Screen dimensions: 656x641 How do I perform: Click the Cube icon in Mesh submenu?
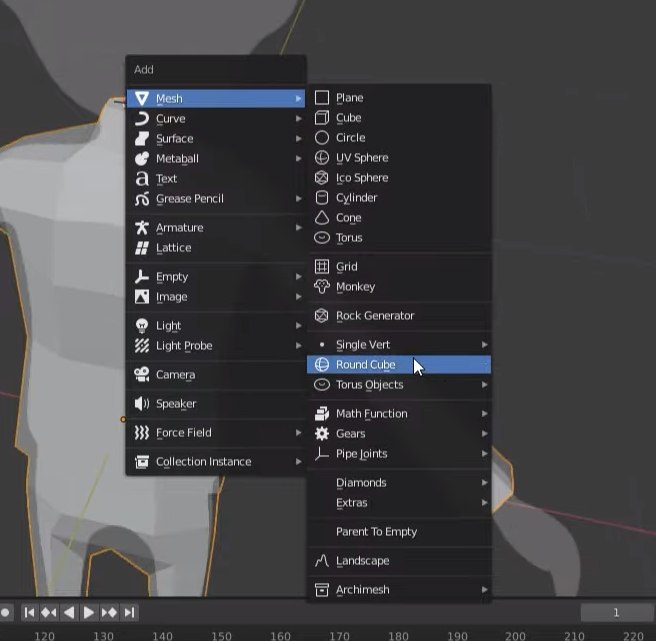pos(322,118)
